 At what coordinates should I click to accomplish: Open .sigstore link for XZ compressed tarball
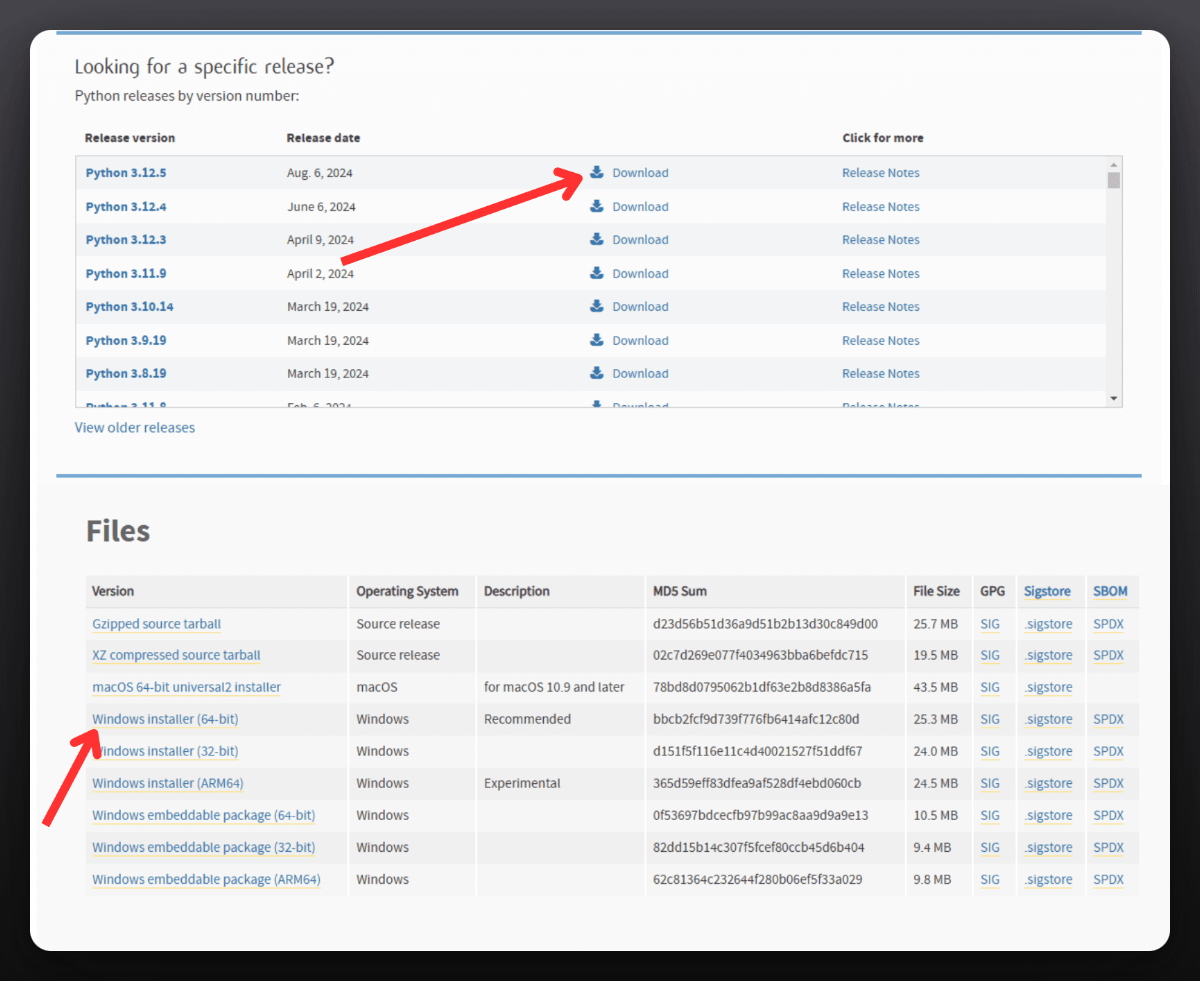tap(1048, 656)
